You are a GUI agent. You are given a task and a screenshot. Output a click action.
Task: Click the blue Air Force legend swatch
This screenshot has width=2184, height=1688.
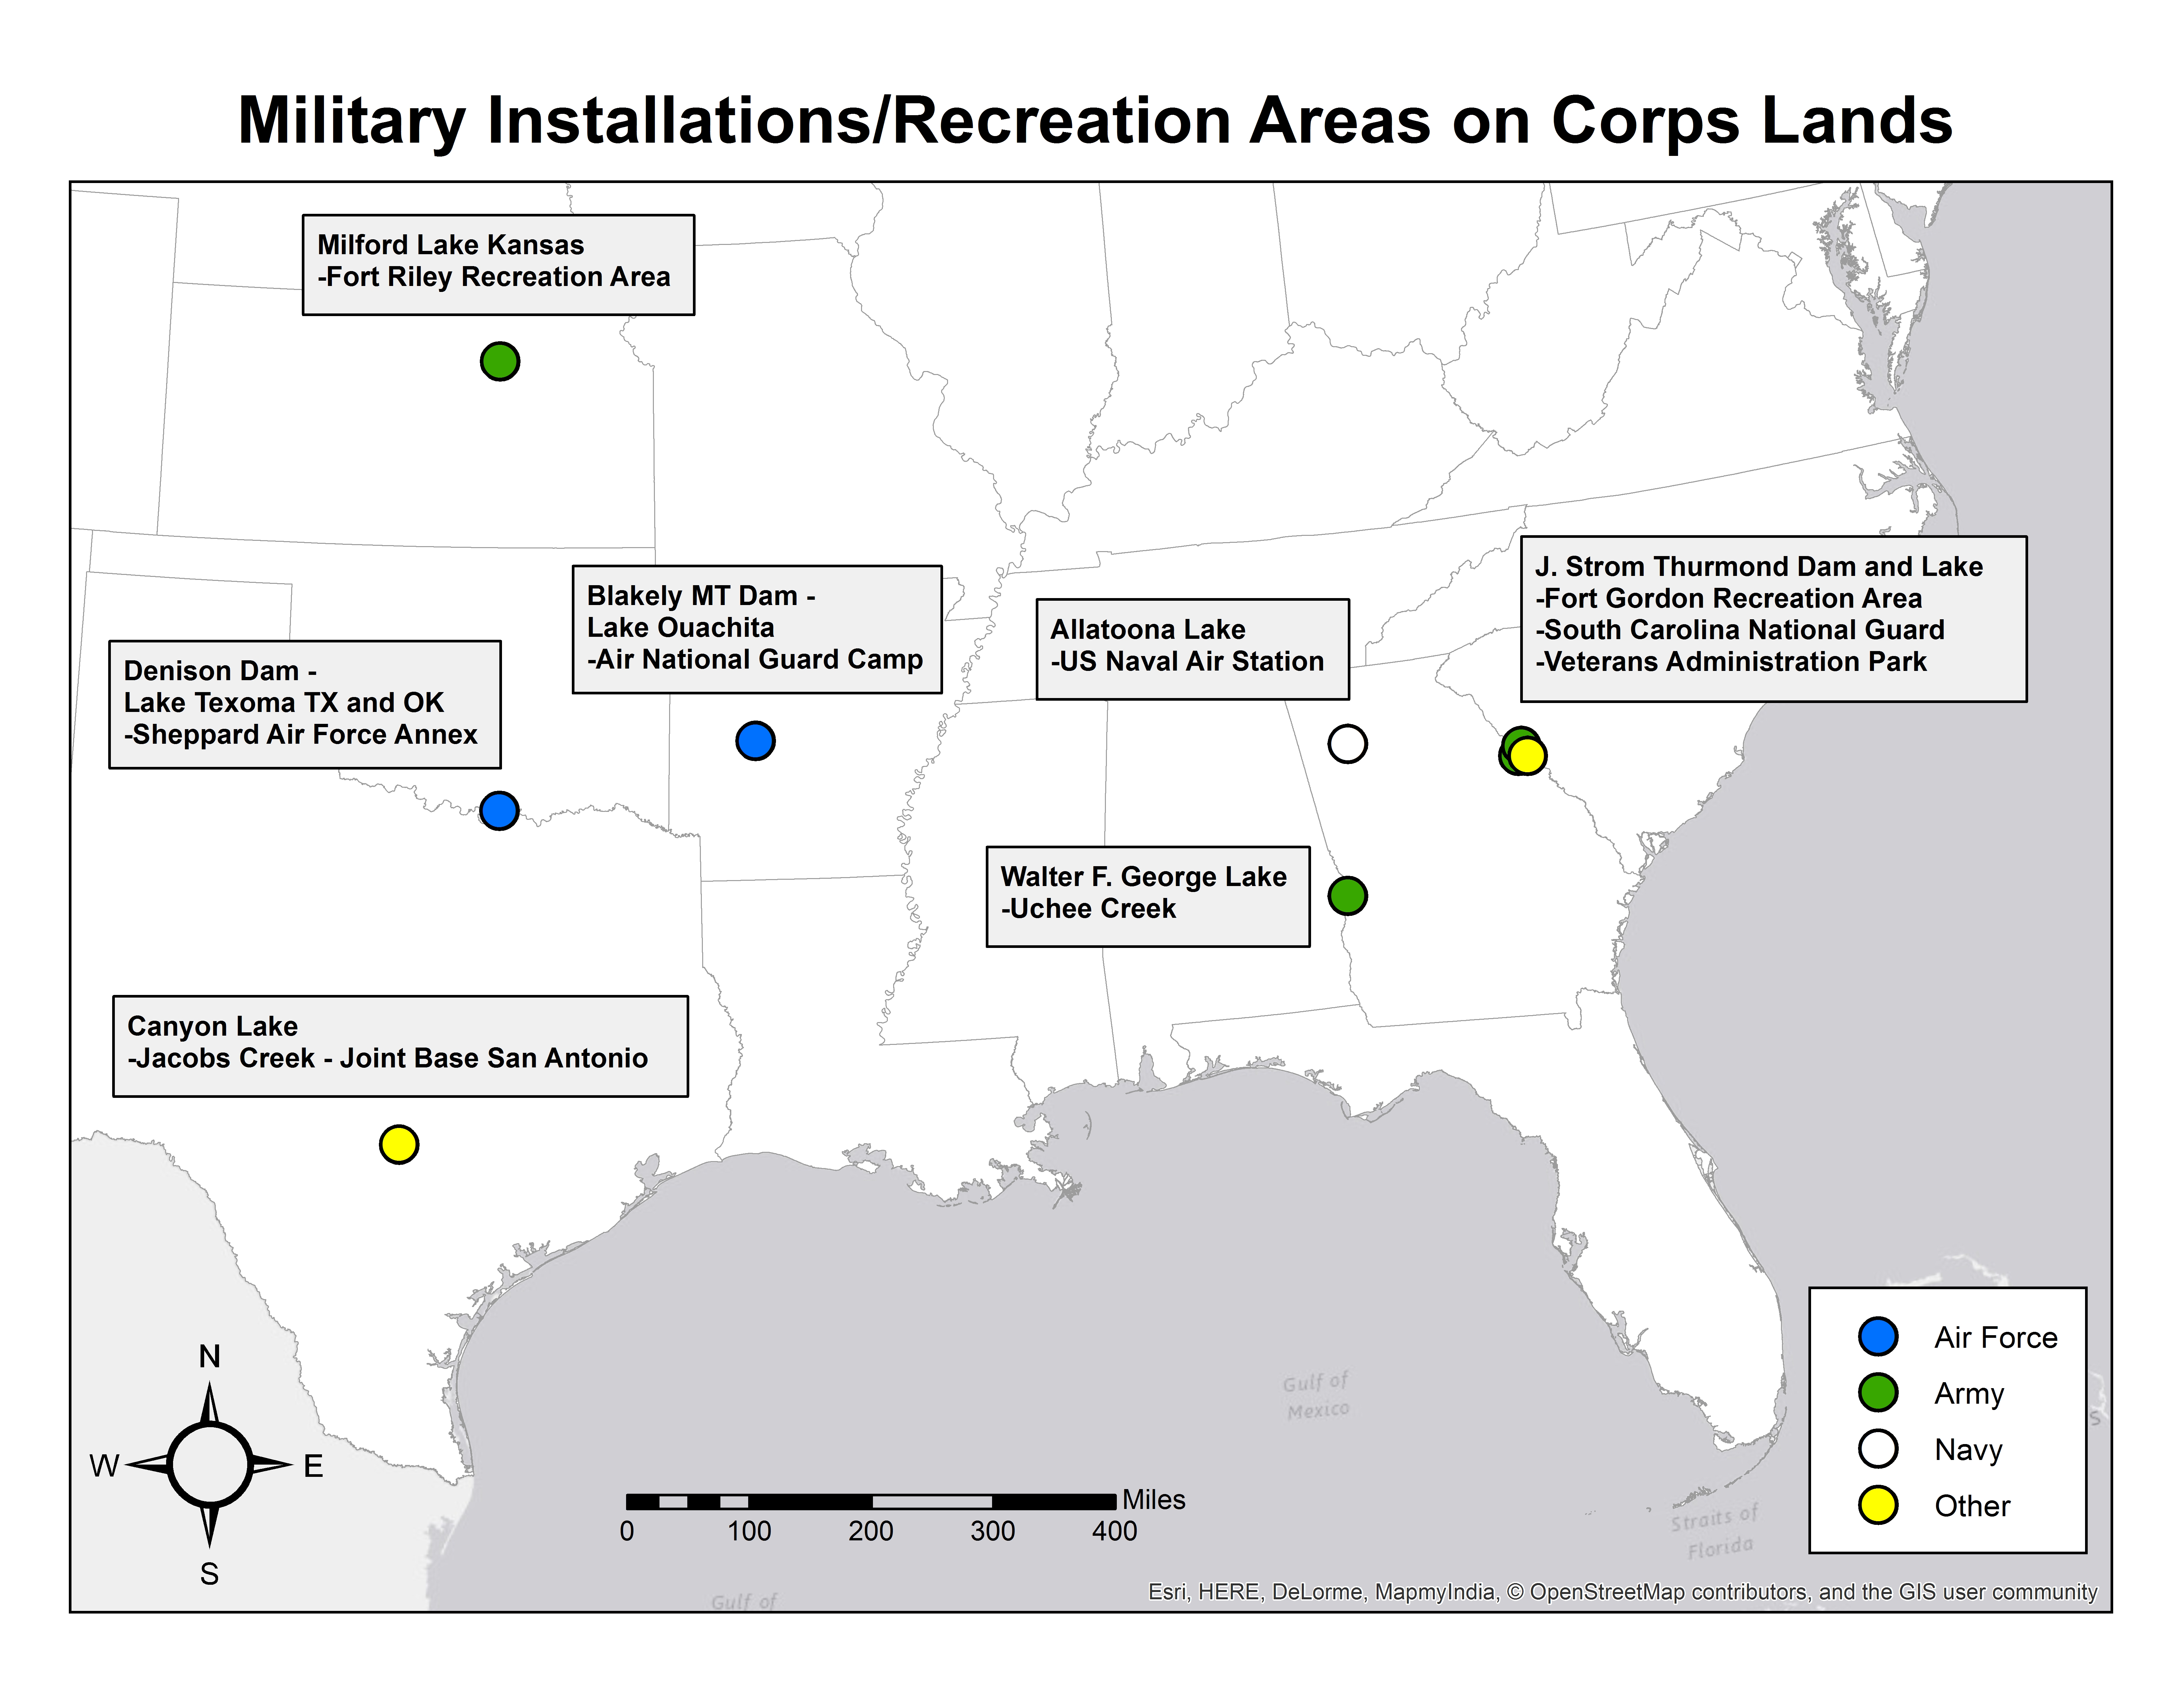coord(1878,1337)
